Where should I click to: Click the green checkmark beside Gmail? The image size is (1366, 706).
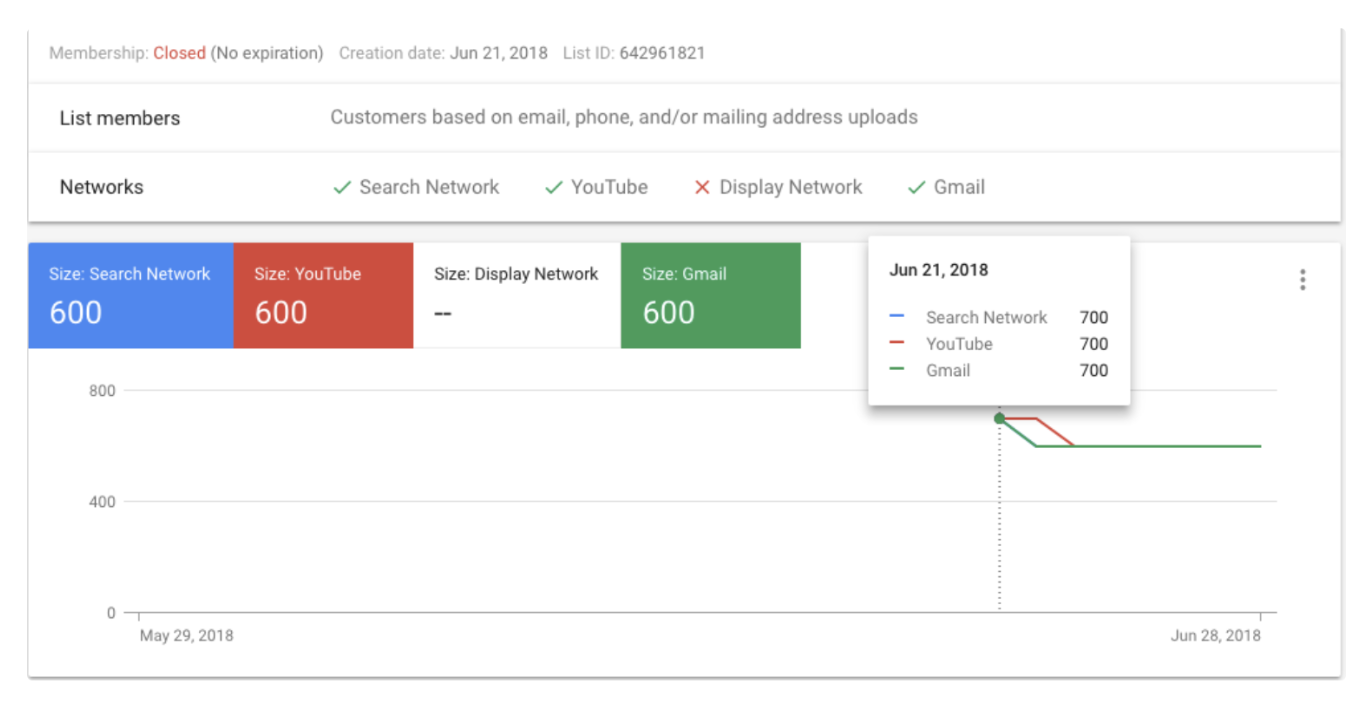pos(916,188)
